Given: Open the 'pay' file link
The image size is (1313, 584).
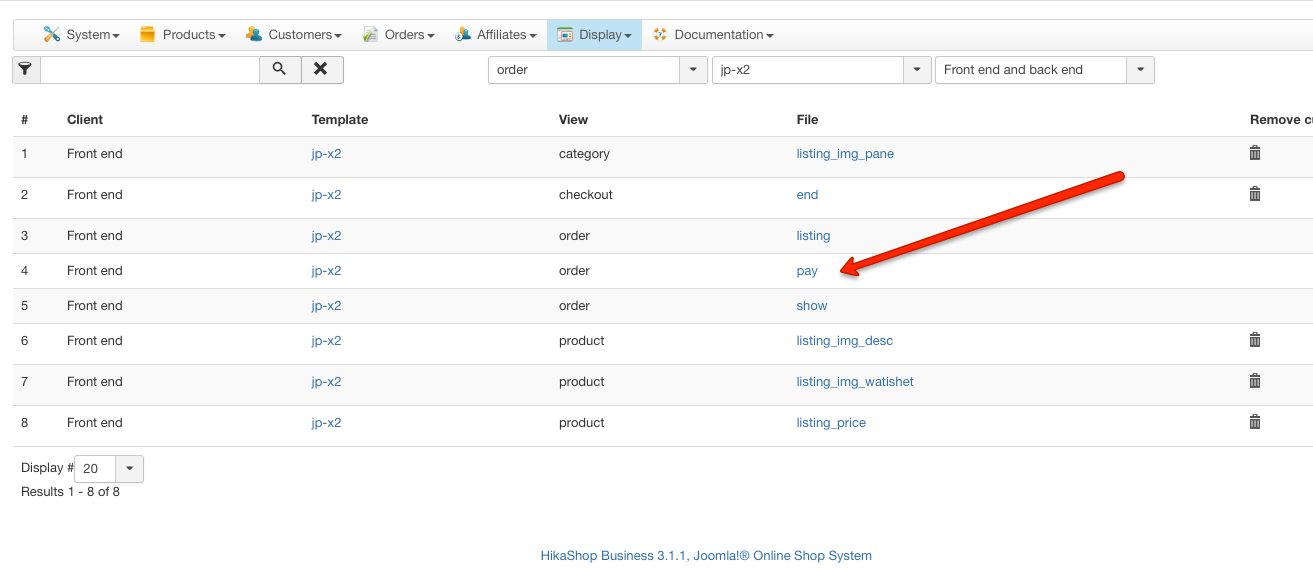Looking at the screenshot, I should [x=807, y=271].
